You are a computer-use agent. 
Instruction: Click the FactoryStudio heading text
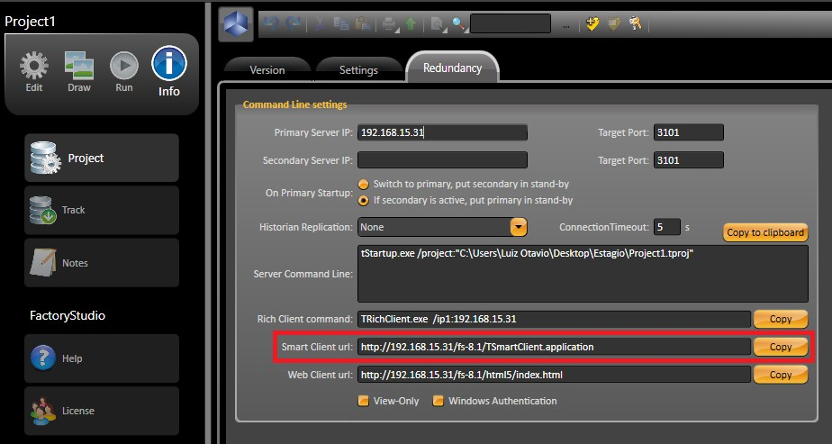coord(67,316)
